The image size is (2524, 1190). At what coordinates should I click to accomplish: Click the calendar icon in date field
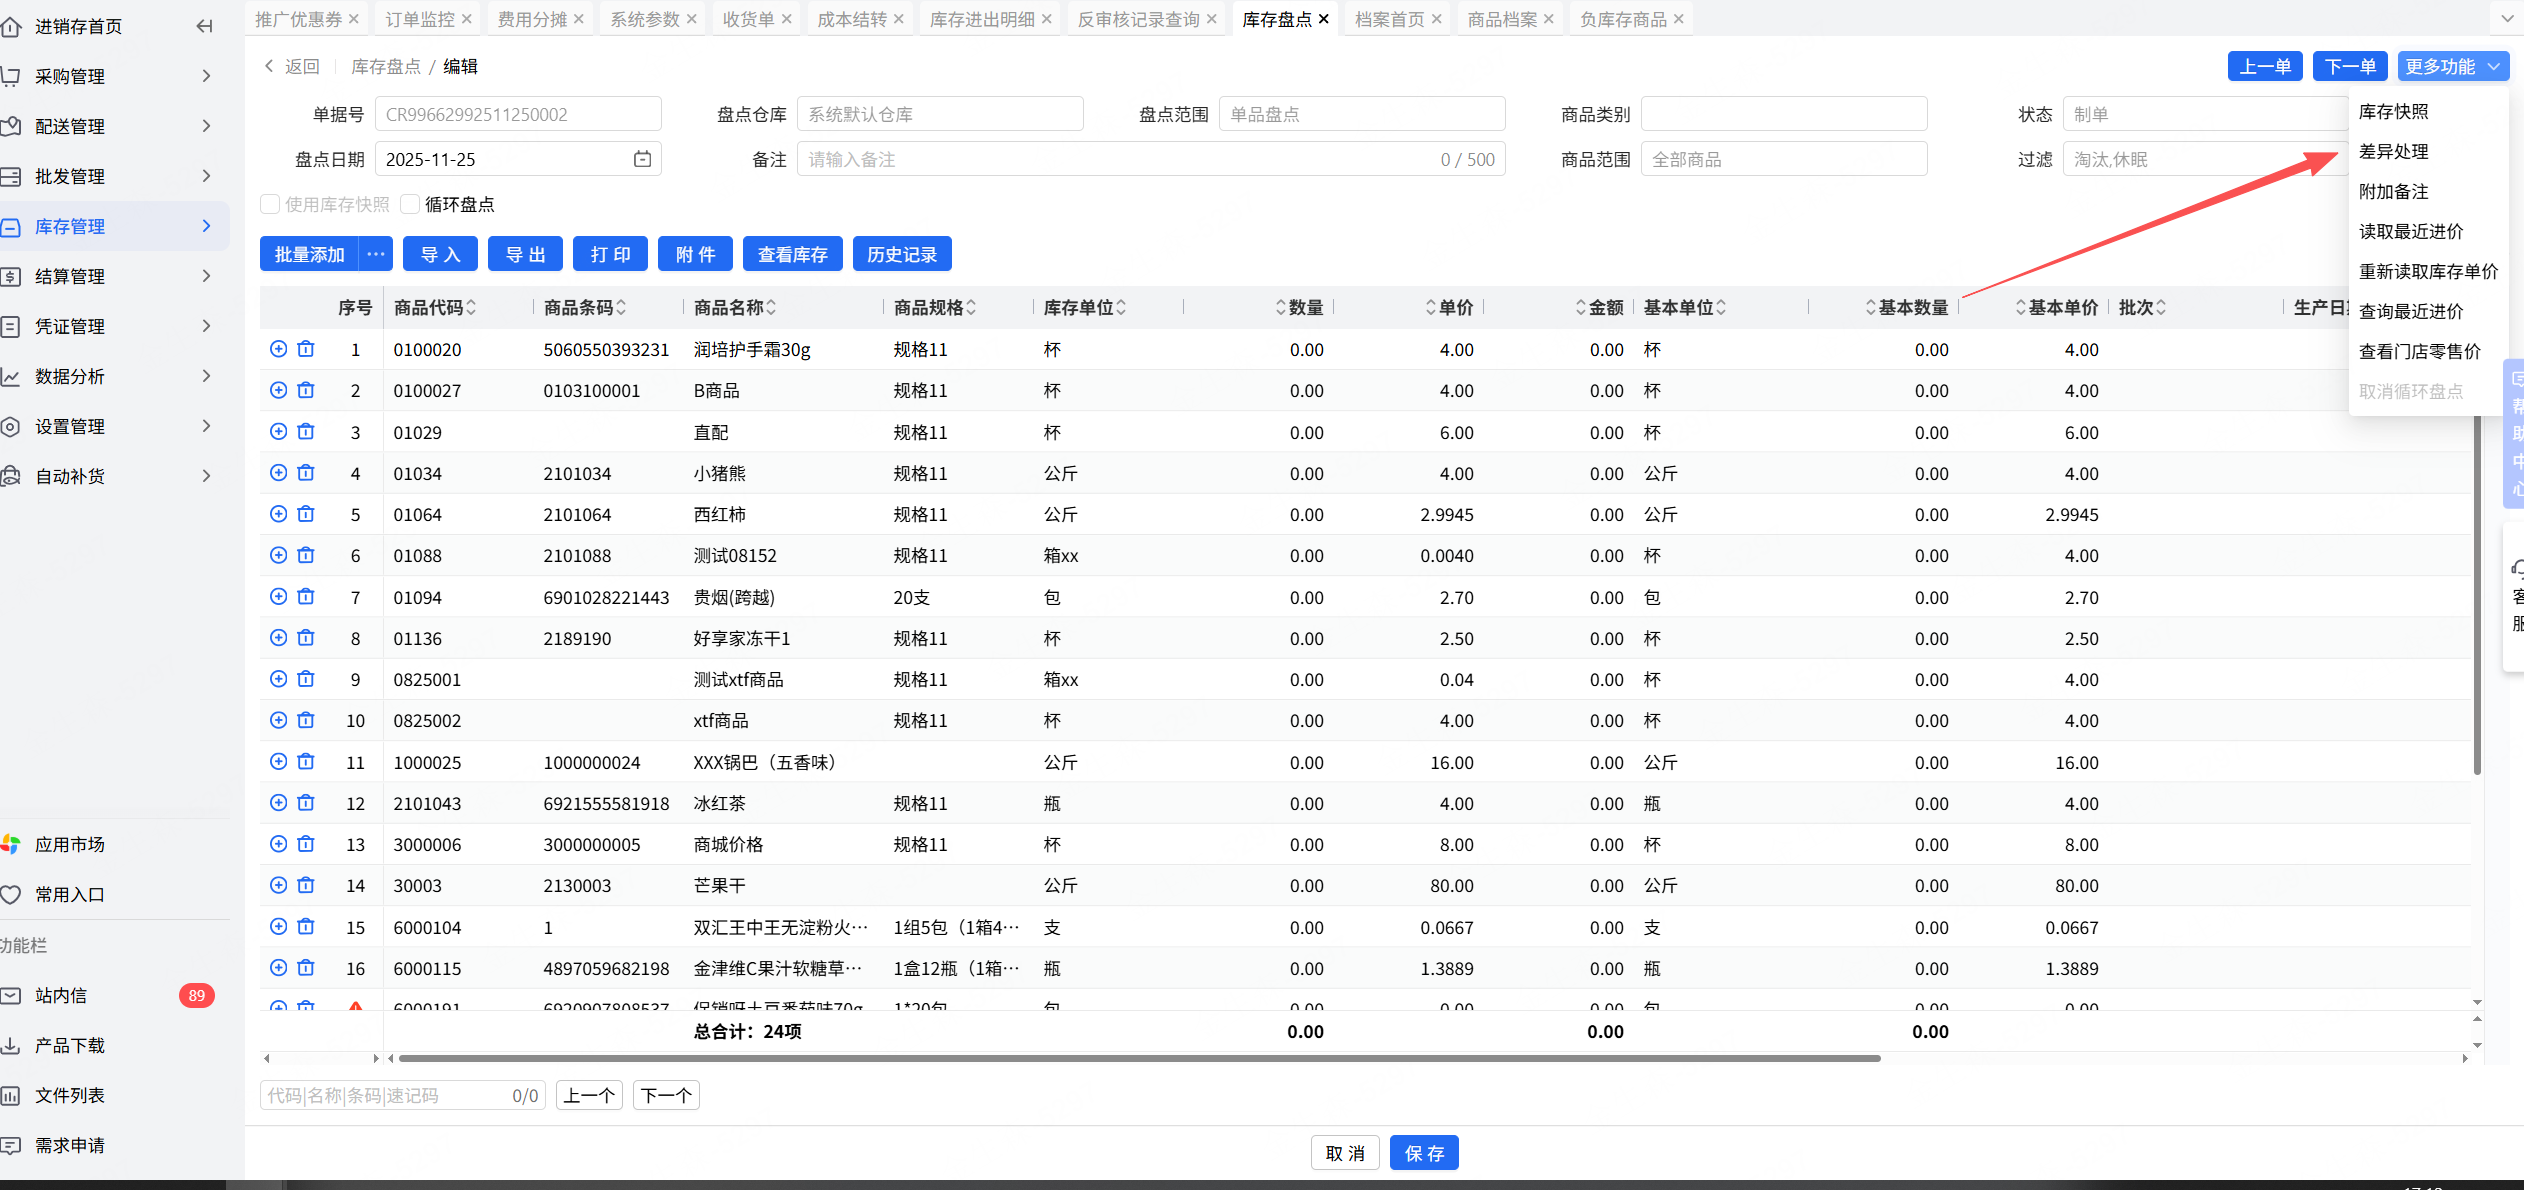click(642, 159)
